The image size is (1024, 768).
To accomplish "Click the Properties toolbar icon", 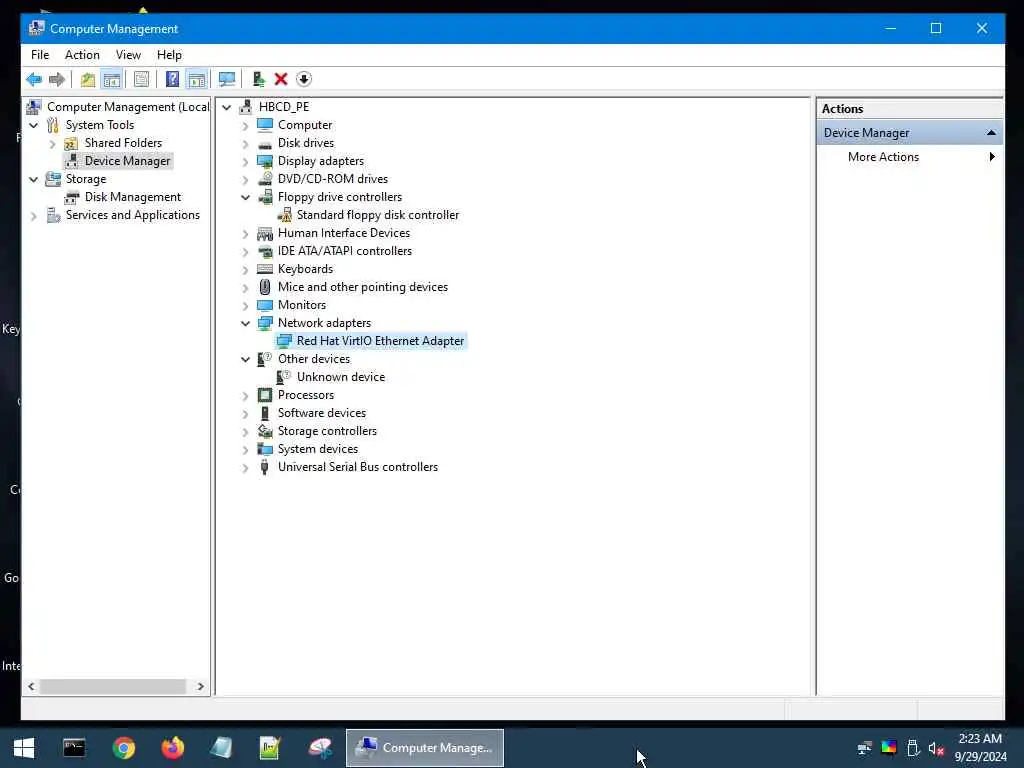I will coord(141,80).
